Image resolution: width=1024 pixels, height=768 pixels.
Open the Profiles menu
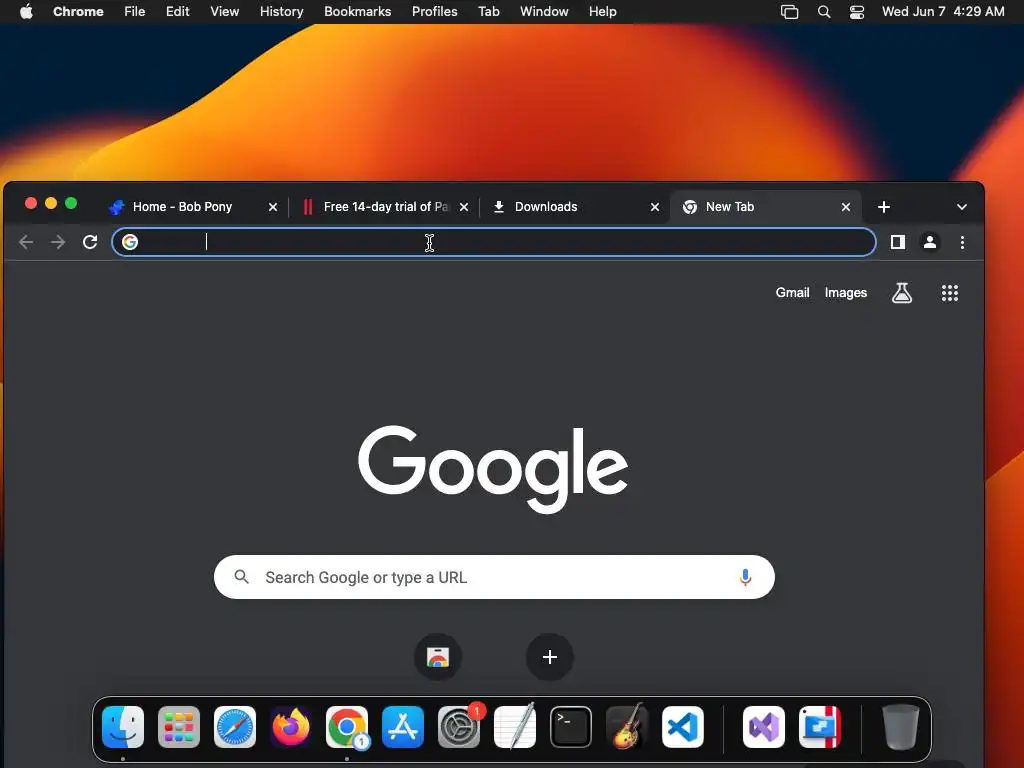(435, 11)
